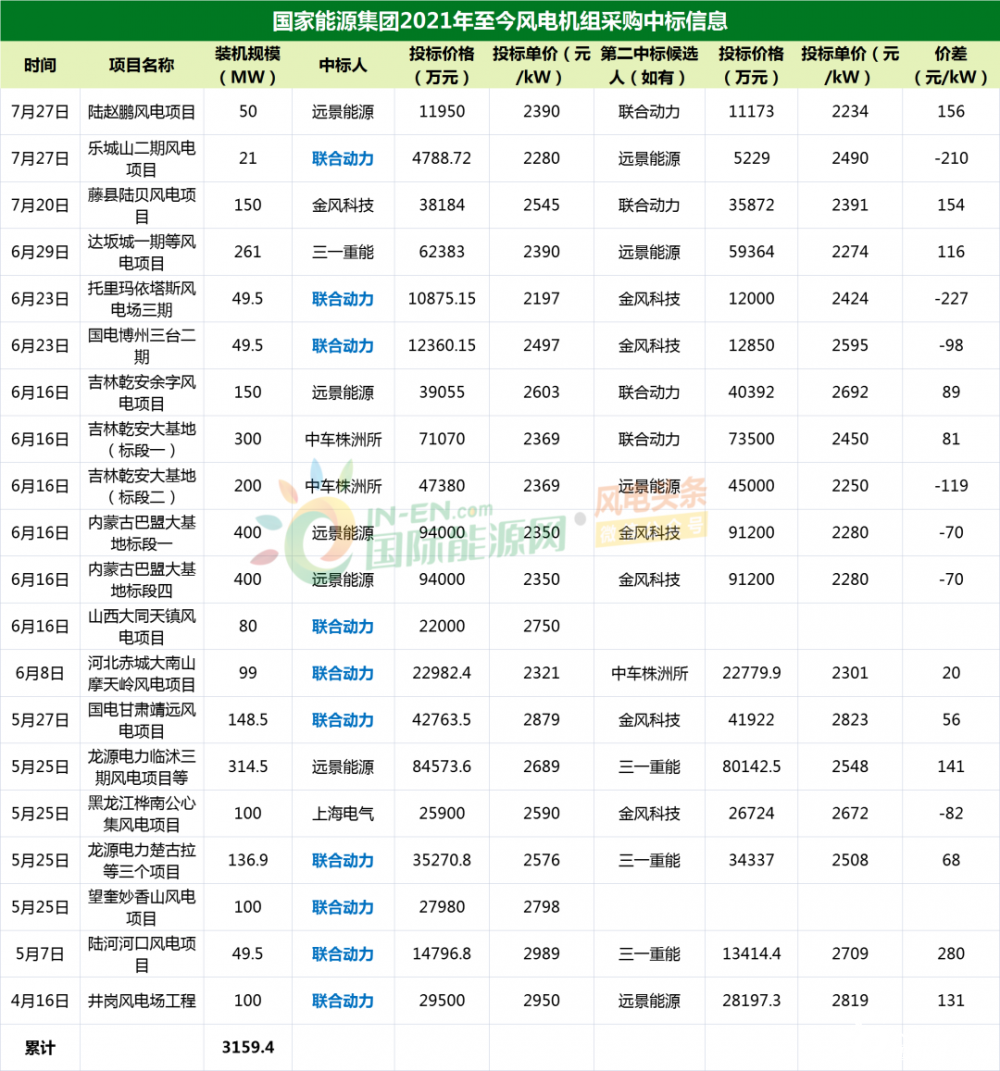Select project cell 河北赤城大南山摩天岭风电项目
The image size is (1000, 1071).
coord(141,673)
